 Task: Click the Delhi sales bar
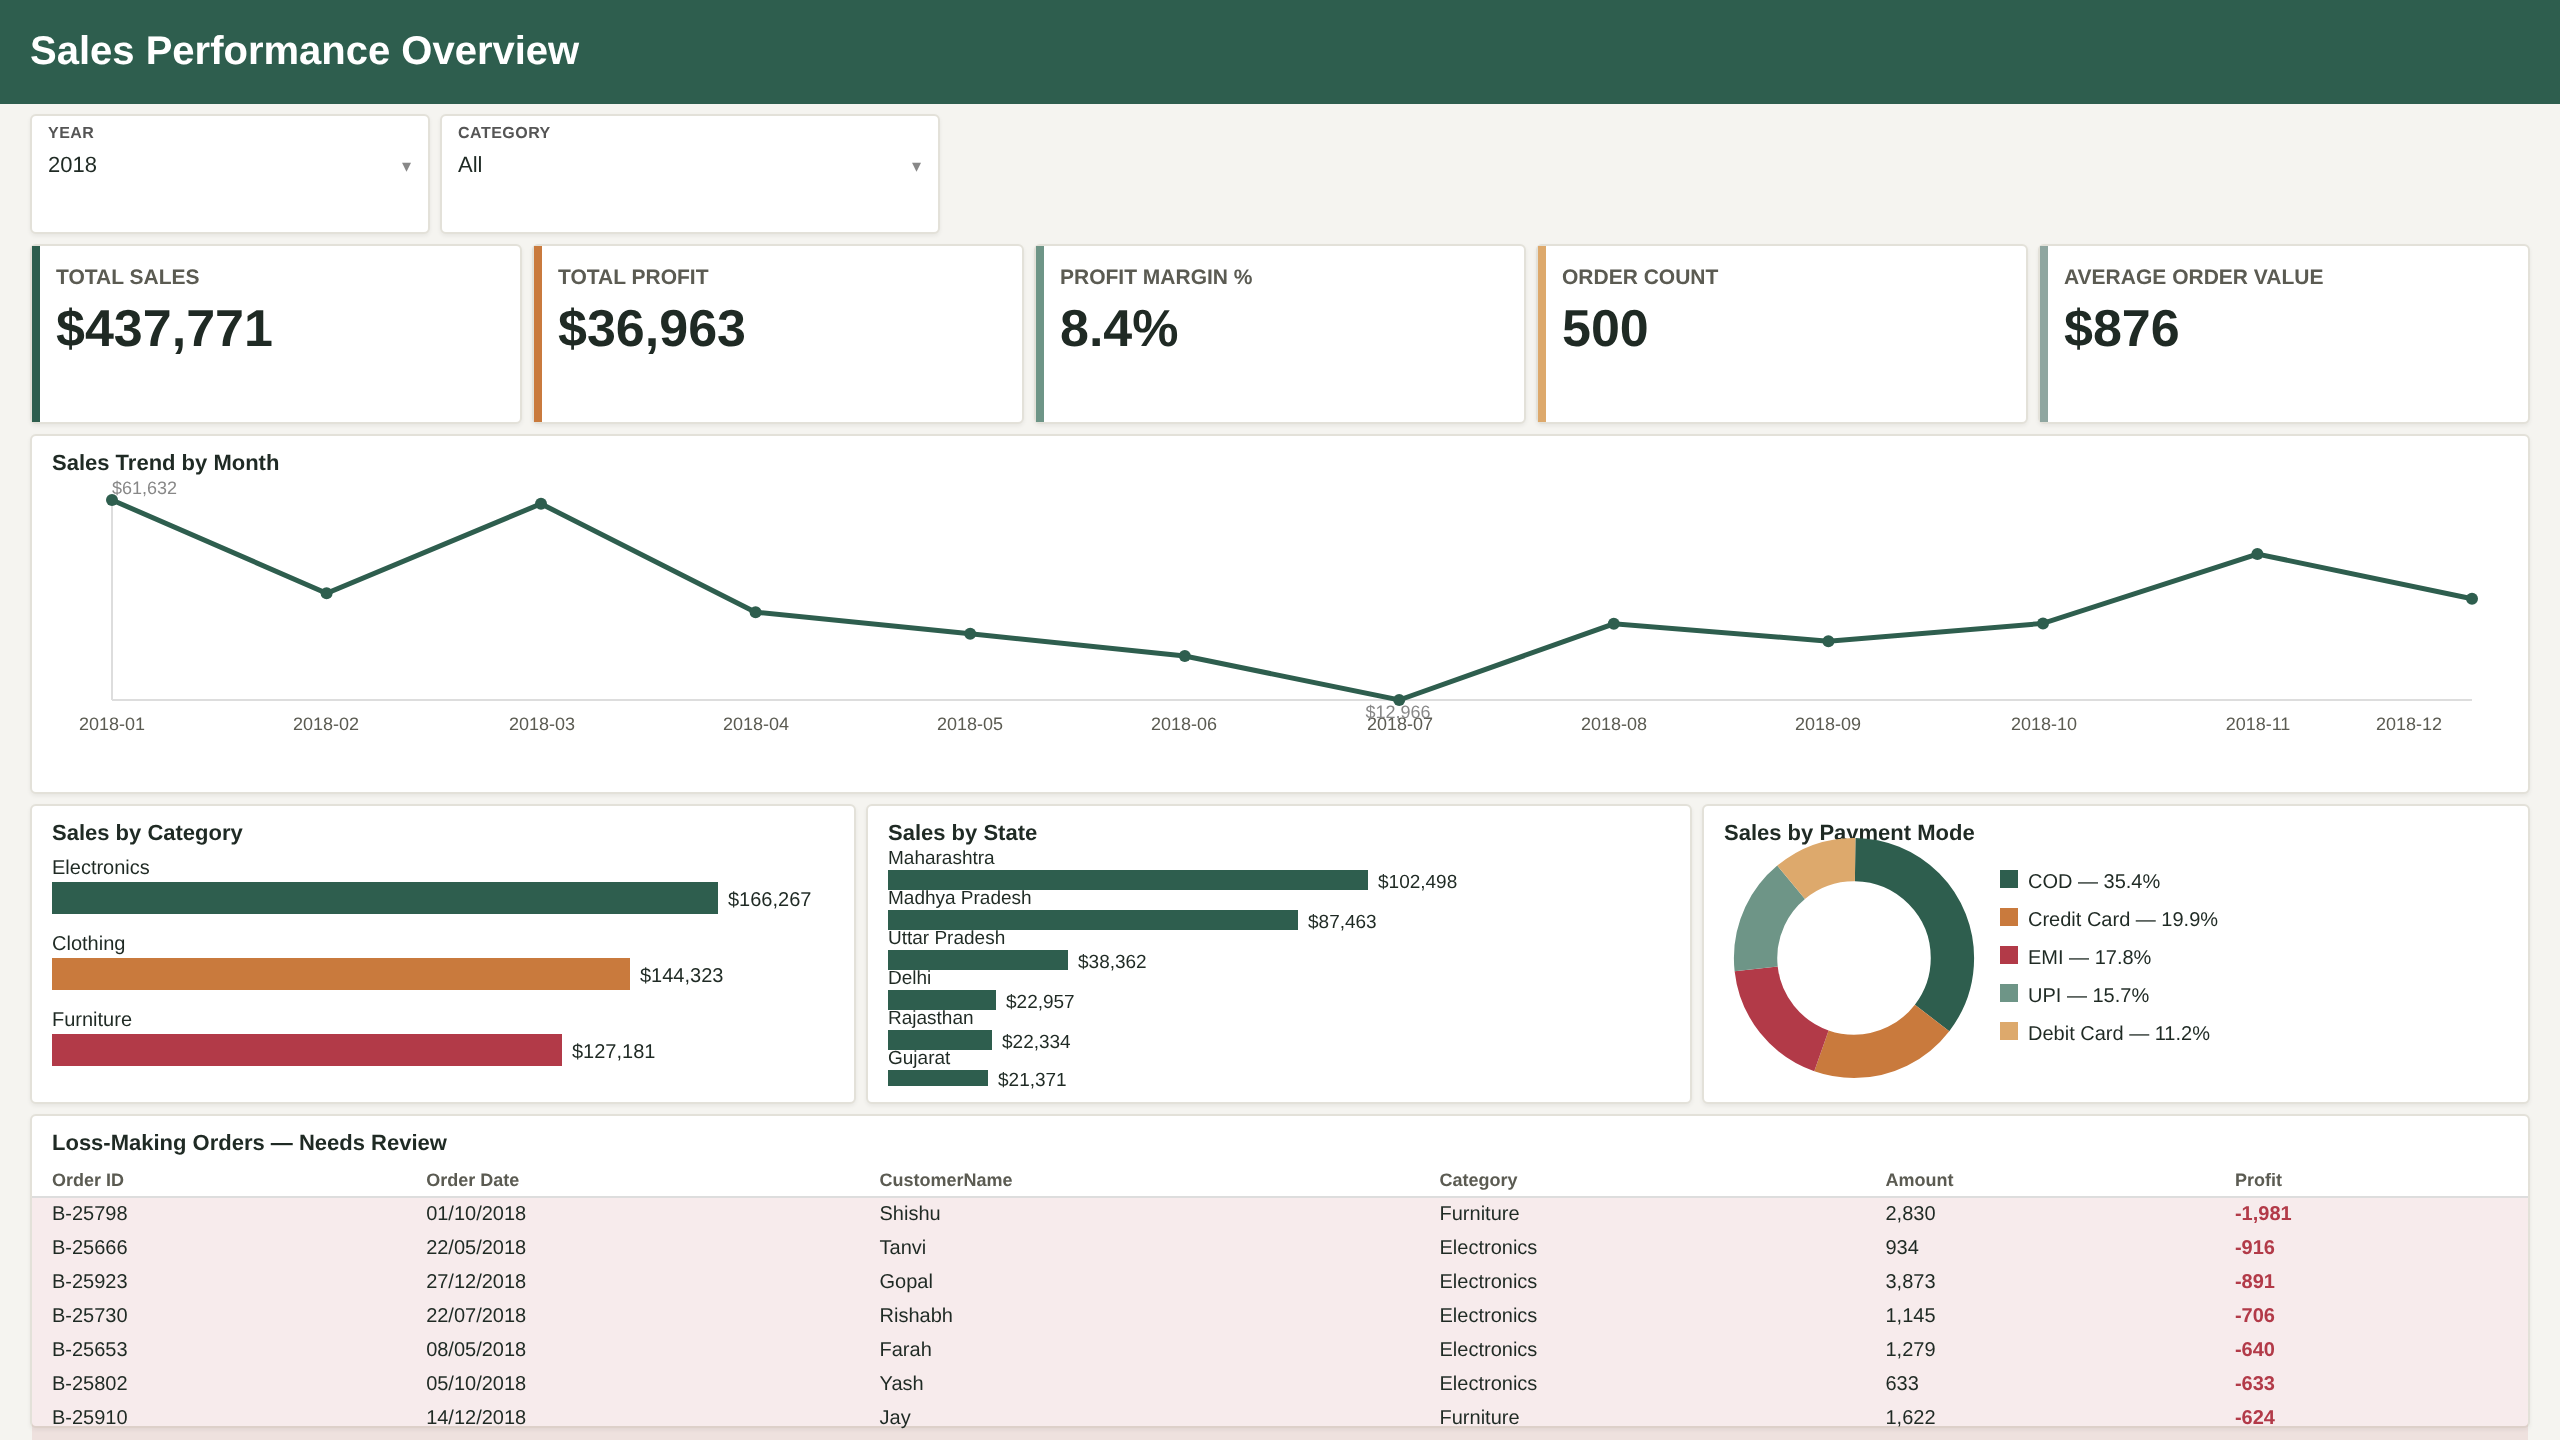(x=942, y=1000)
